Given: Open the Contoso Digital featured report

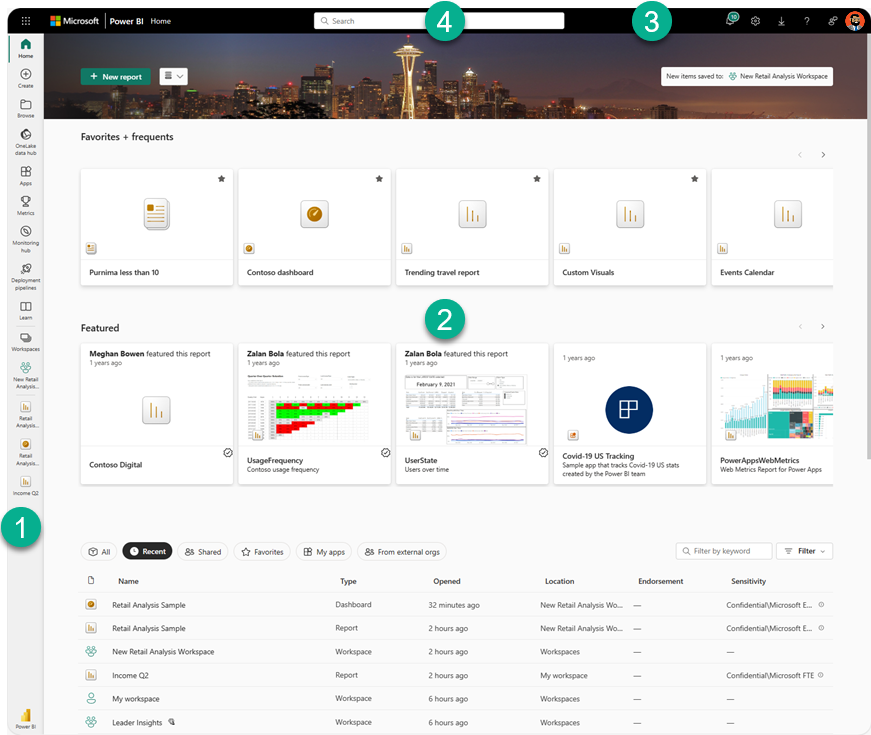Looking at the screenshot, I should 157,413.
